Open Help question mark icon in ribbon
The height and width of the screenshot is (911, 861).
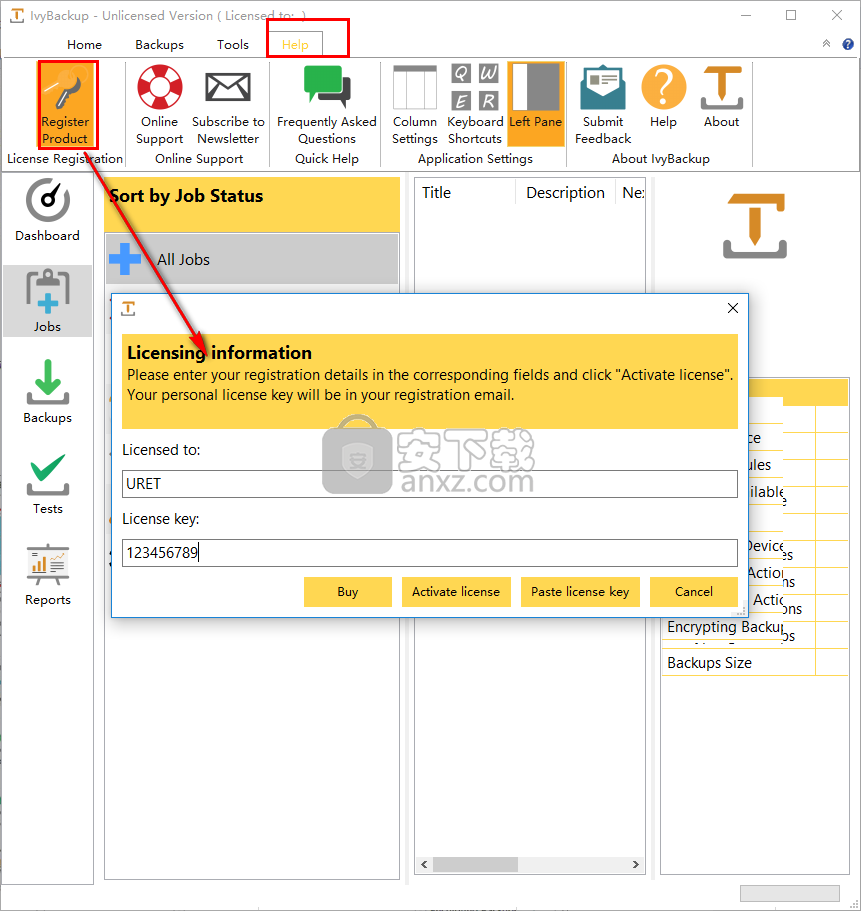tap(663, 87)
